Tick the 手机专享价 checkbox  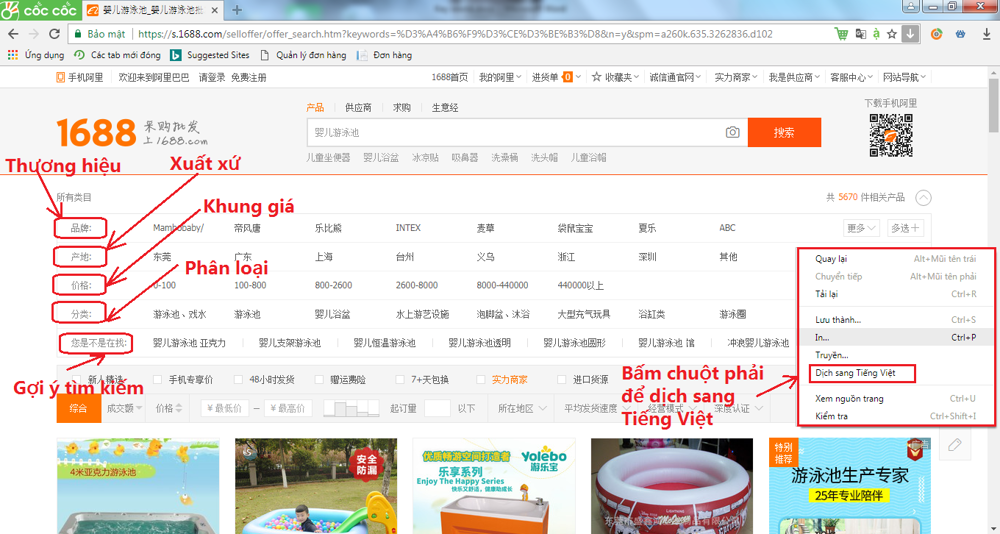(158, 380)
